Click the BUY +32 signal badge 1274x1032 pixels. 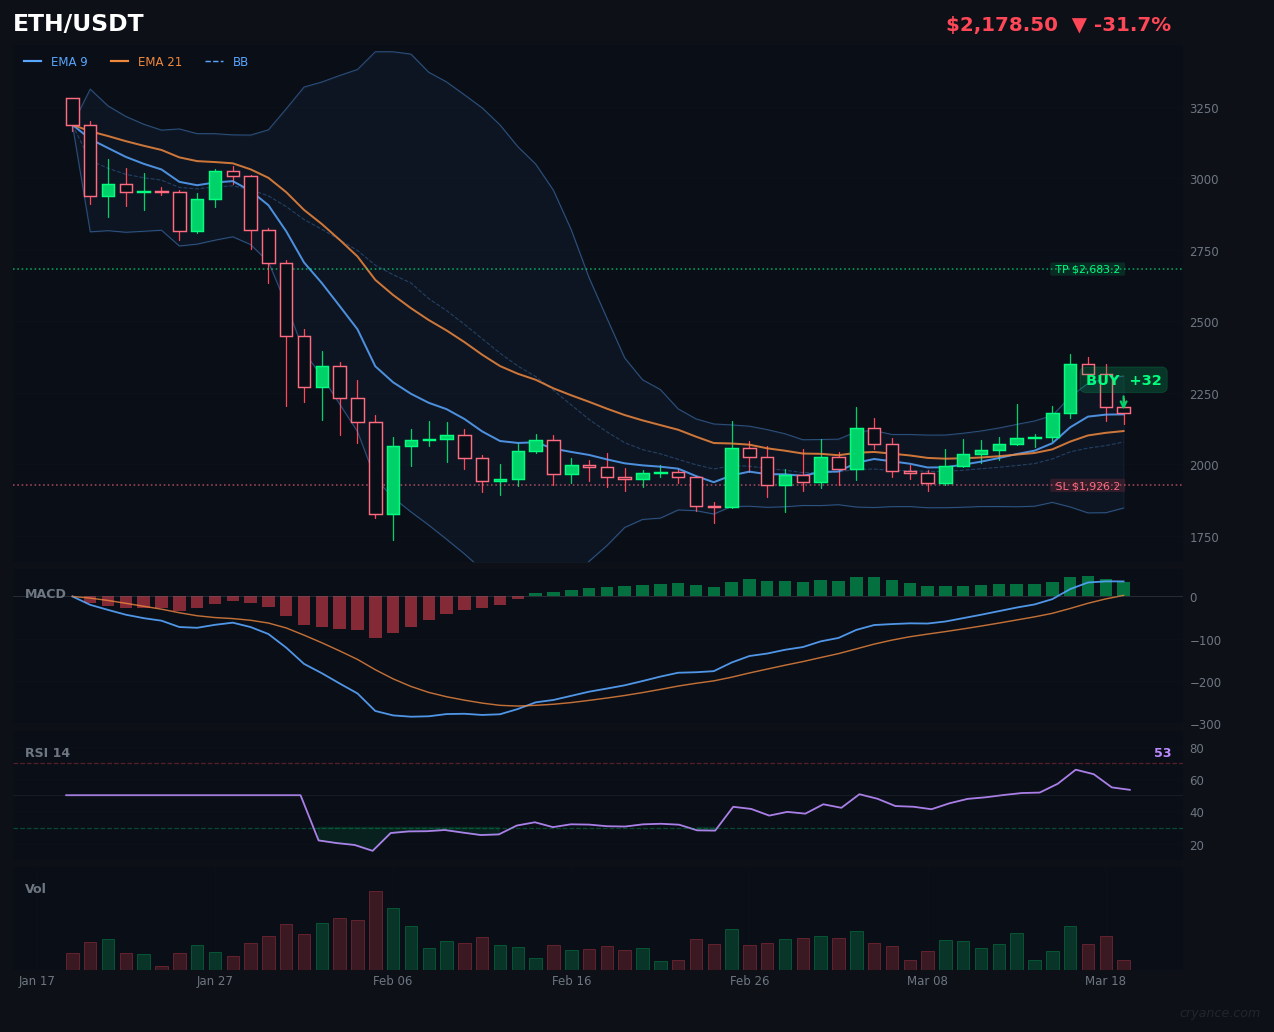[x=1122, y=380]
